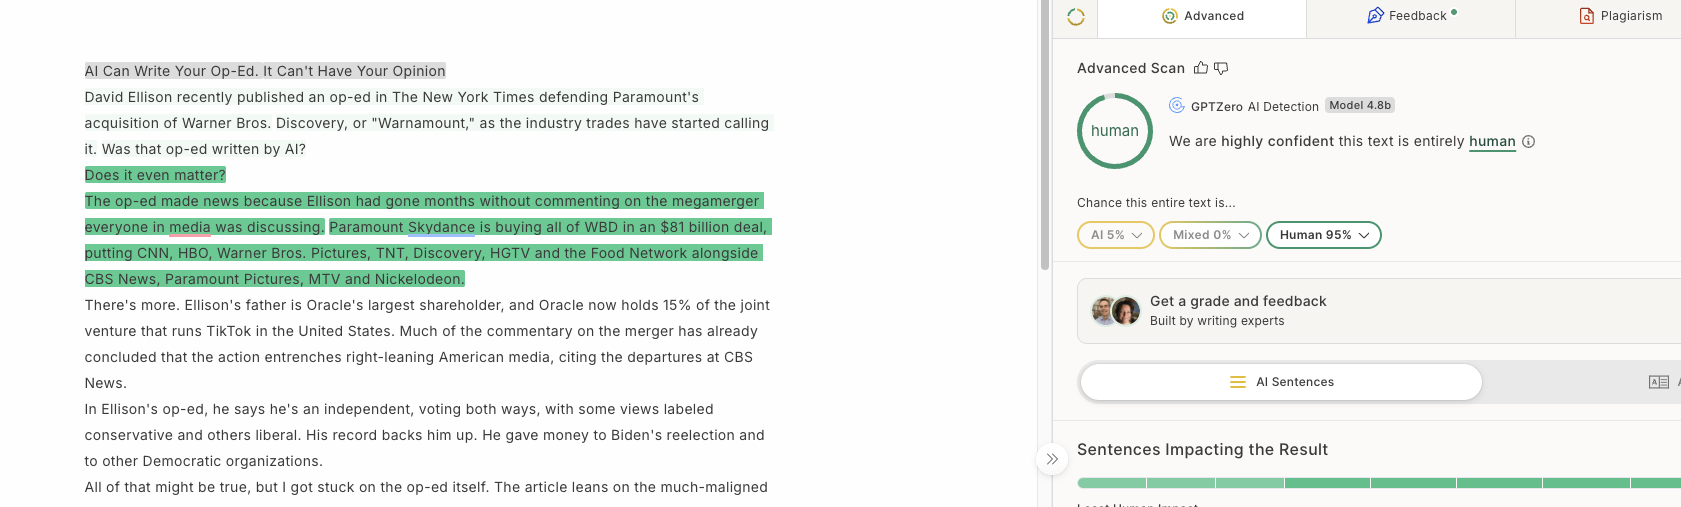Click the thumbs down icon for Advanced Scan
The width and height of the screenshot is (1681, 507).
pos(1221,69)
